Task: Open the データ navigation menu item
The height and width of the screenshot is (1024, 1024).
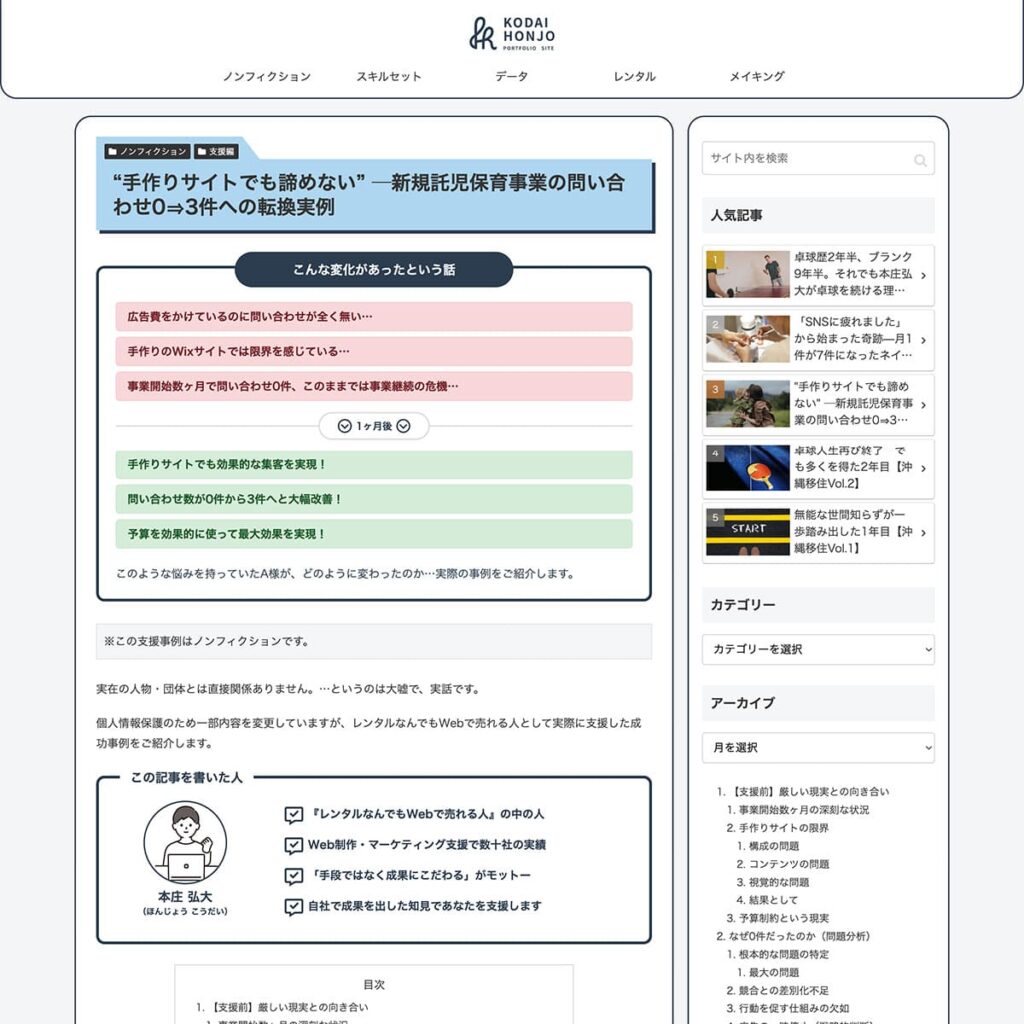Action: pos(511,76)
